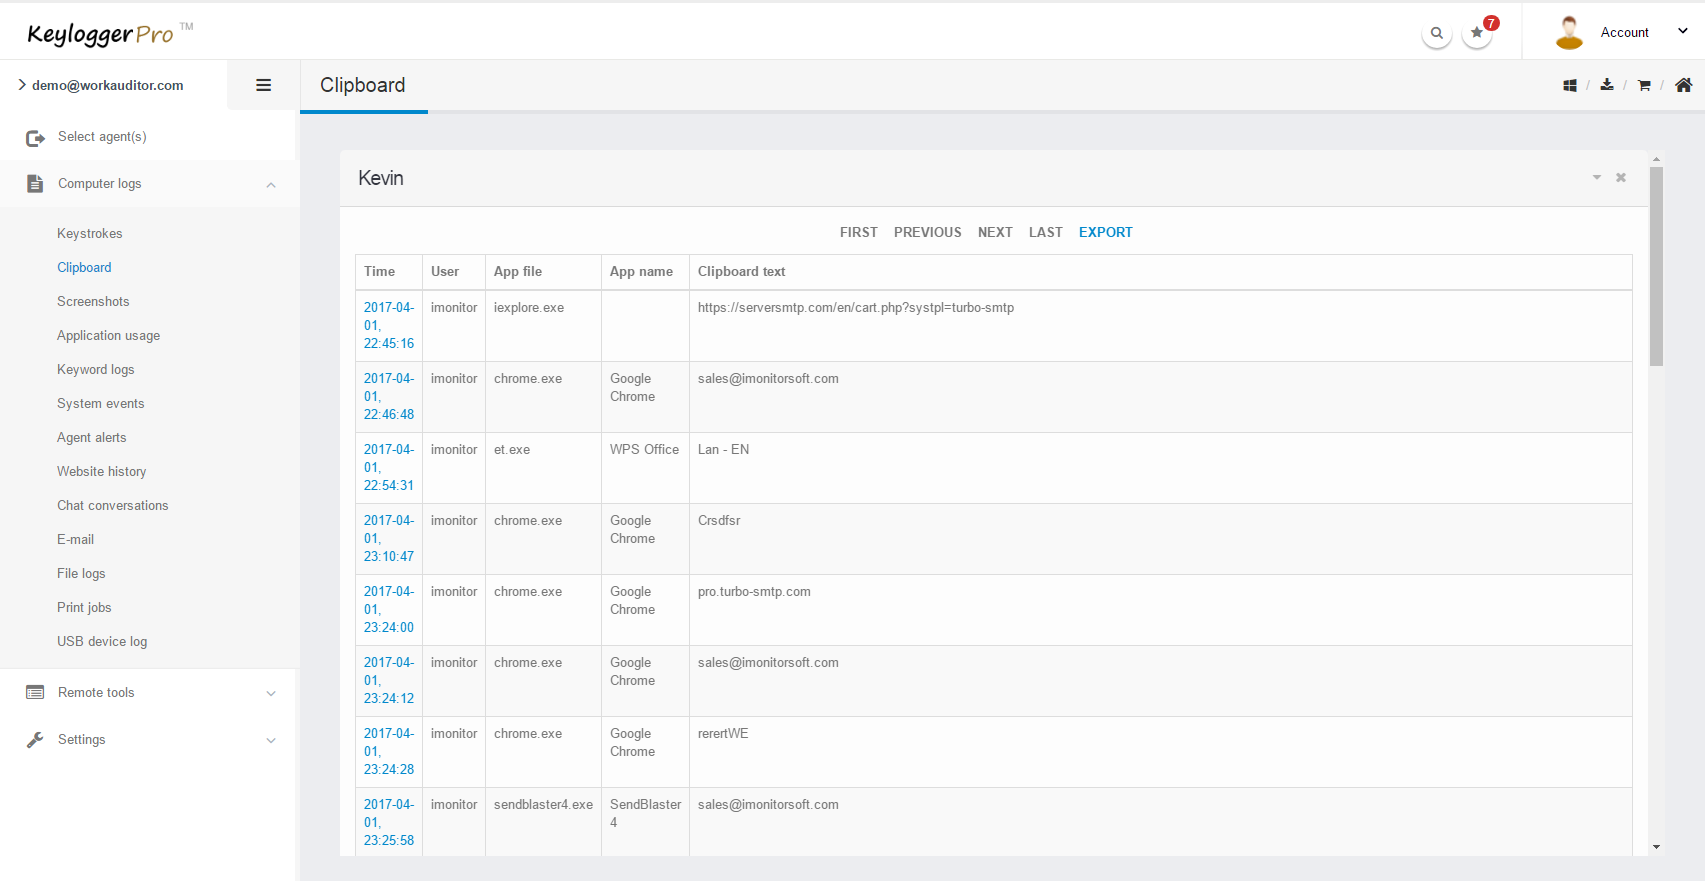The height and width of the screenshot is (881, 1705).
Task: Toggle the hamburger sidebar menu
Action: click(x=264, y=85)
